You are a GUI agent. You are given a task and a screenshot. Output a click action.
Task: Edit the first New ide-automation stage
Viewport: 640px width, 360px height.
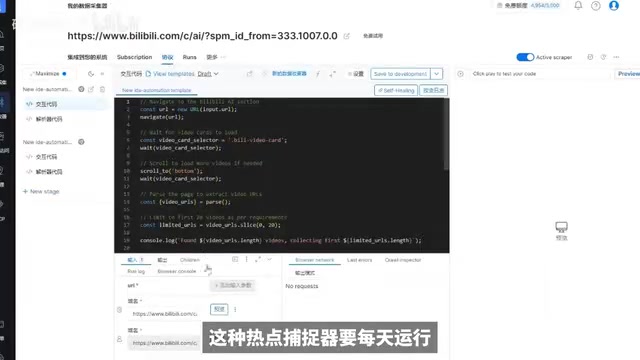(91, 89)
